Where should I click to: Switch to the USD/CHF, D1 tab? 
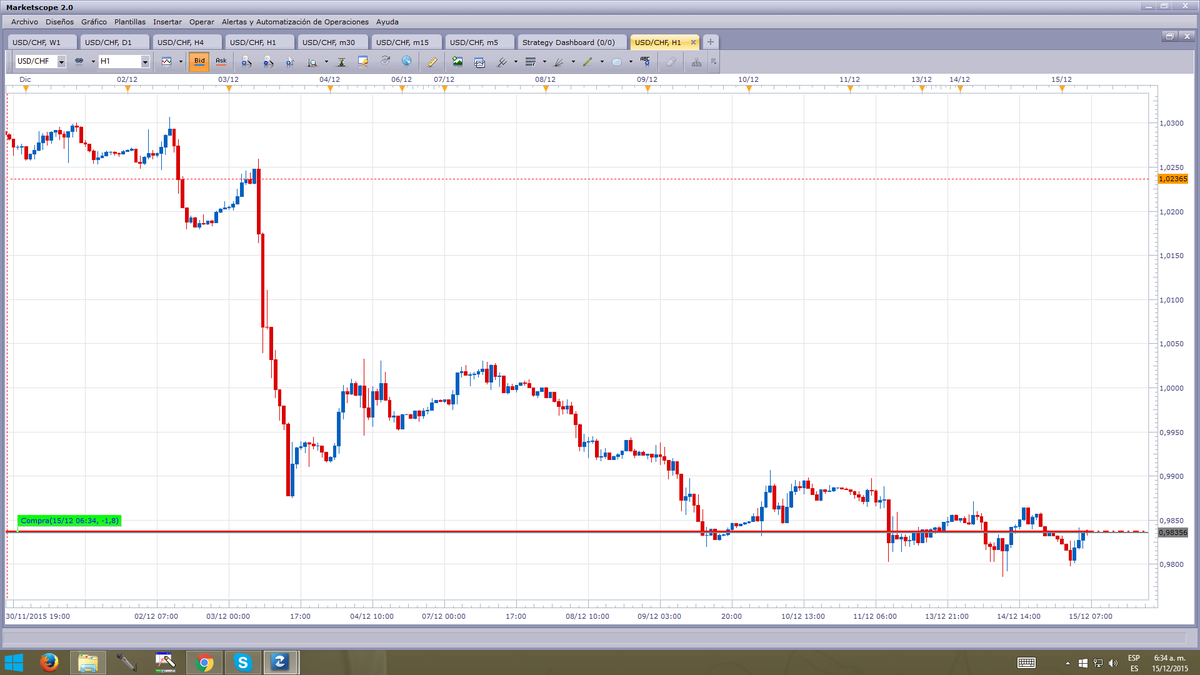click(114, 42)
